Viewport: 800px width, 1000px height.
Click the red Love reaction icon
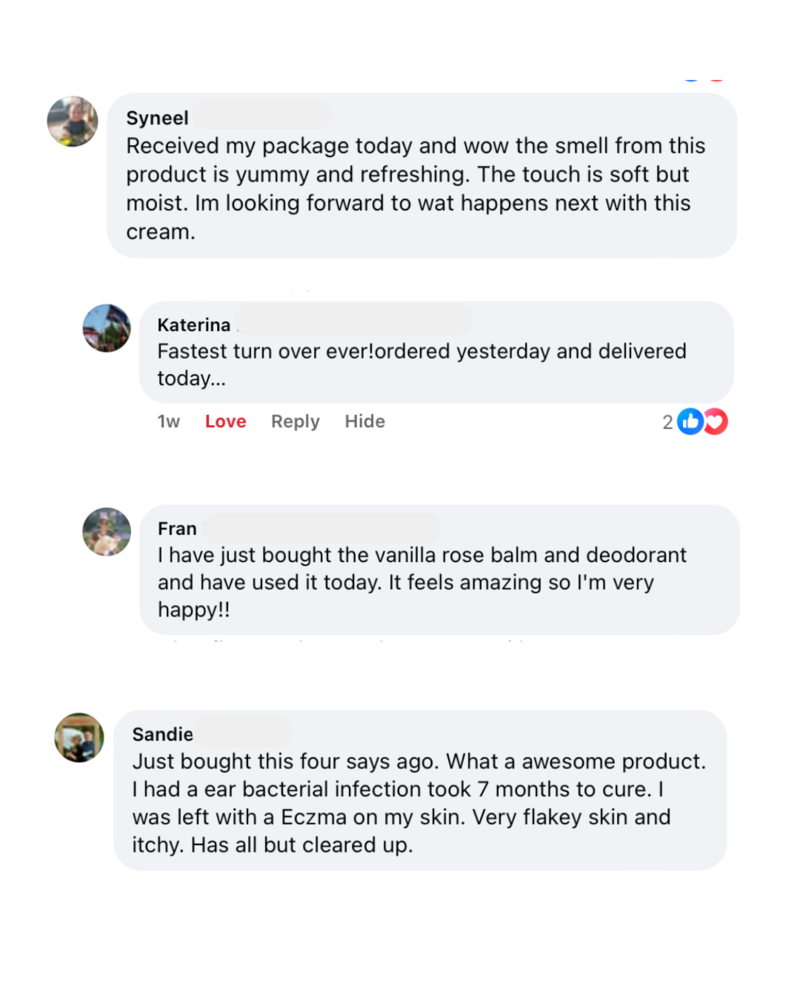[714, 421]
